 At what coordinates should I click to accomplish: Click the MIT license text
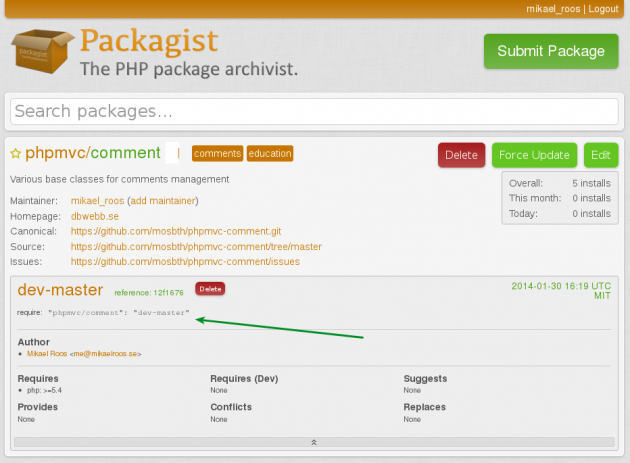click(x=602, y=296)
